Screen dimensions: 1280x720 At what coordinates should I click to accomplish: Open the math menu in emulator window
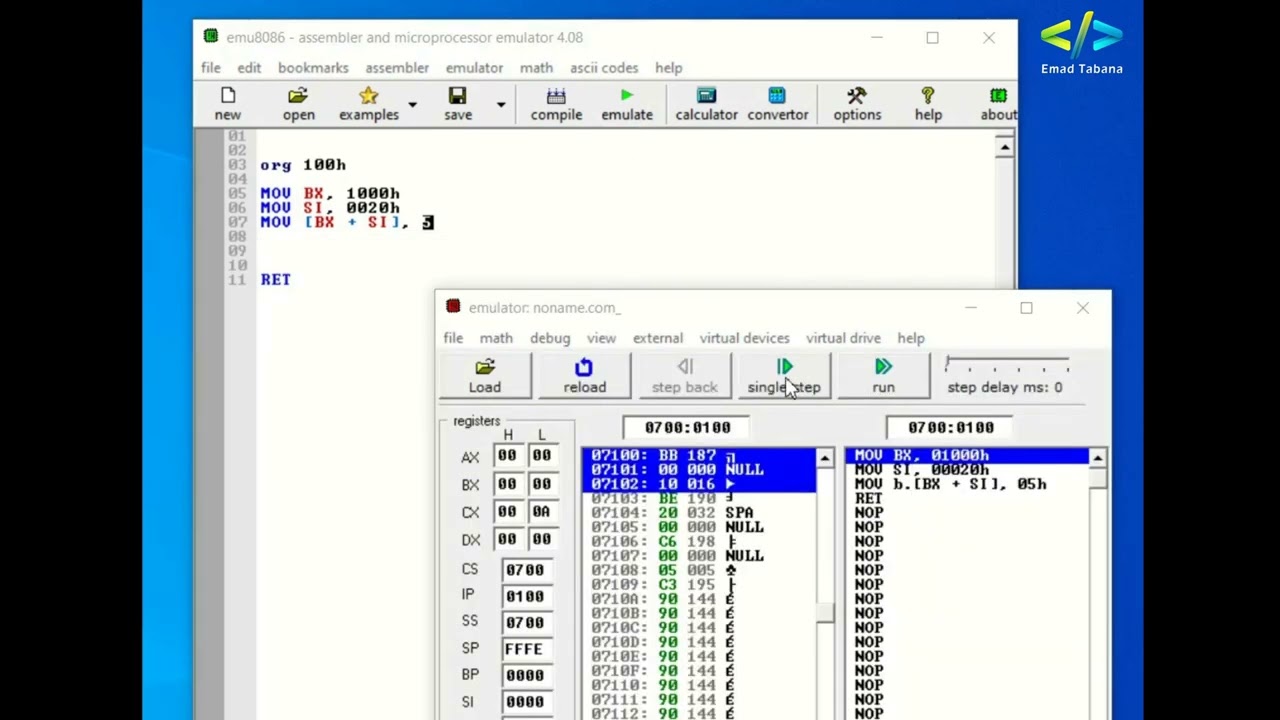[x=496, y=338]
